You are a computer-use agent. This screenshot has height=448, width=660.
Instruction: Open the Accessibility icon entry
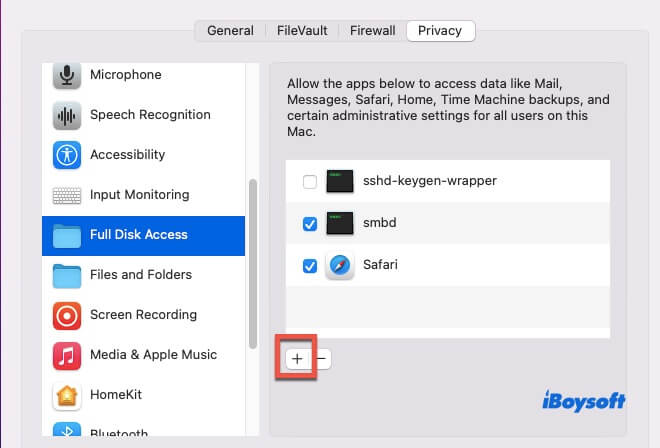point(67,155)
